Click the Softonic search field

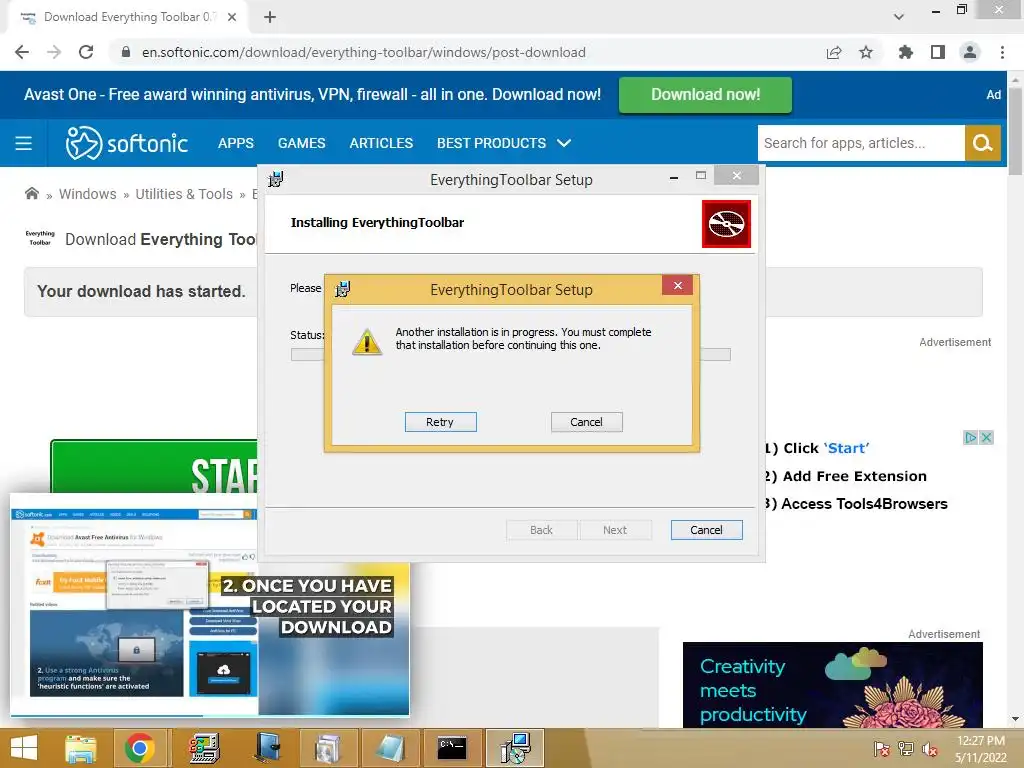pos(861,143)
